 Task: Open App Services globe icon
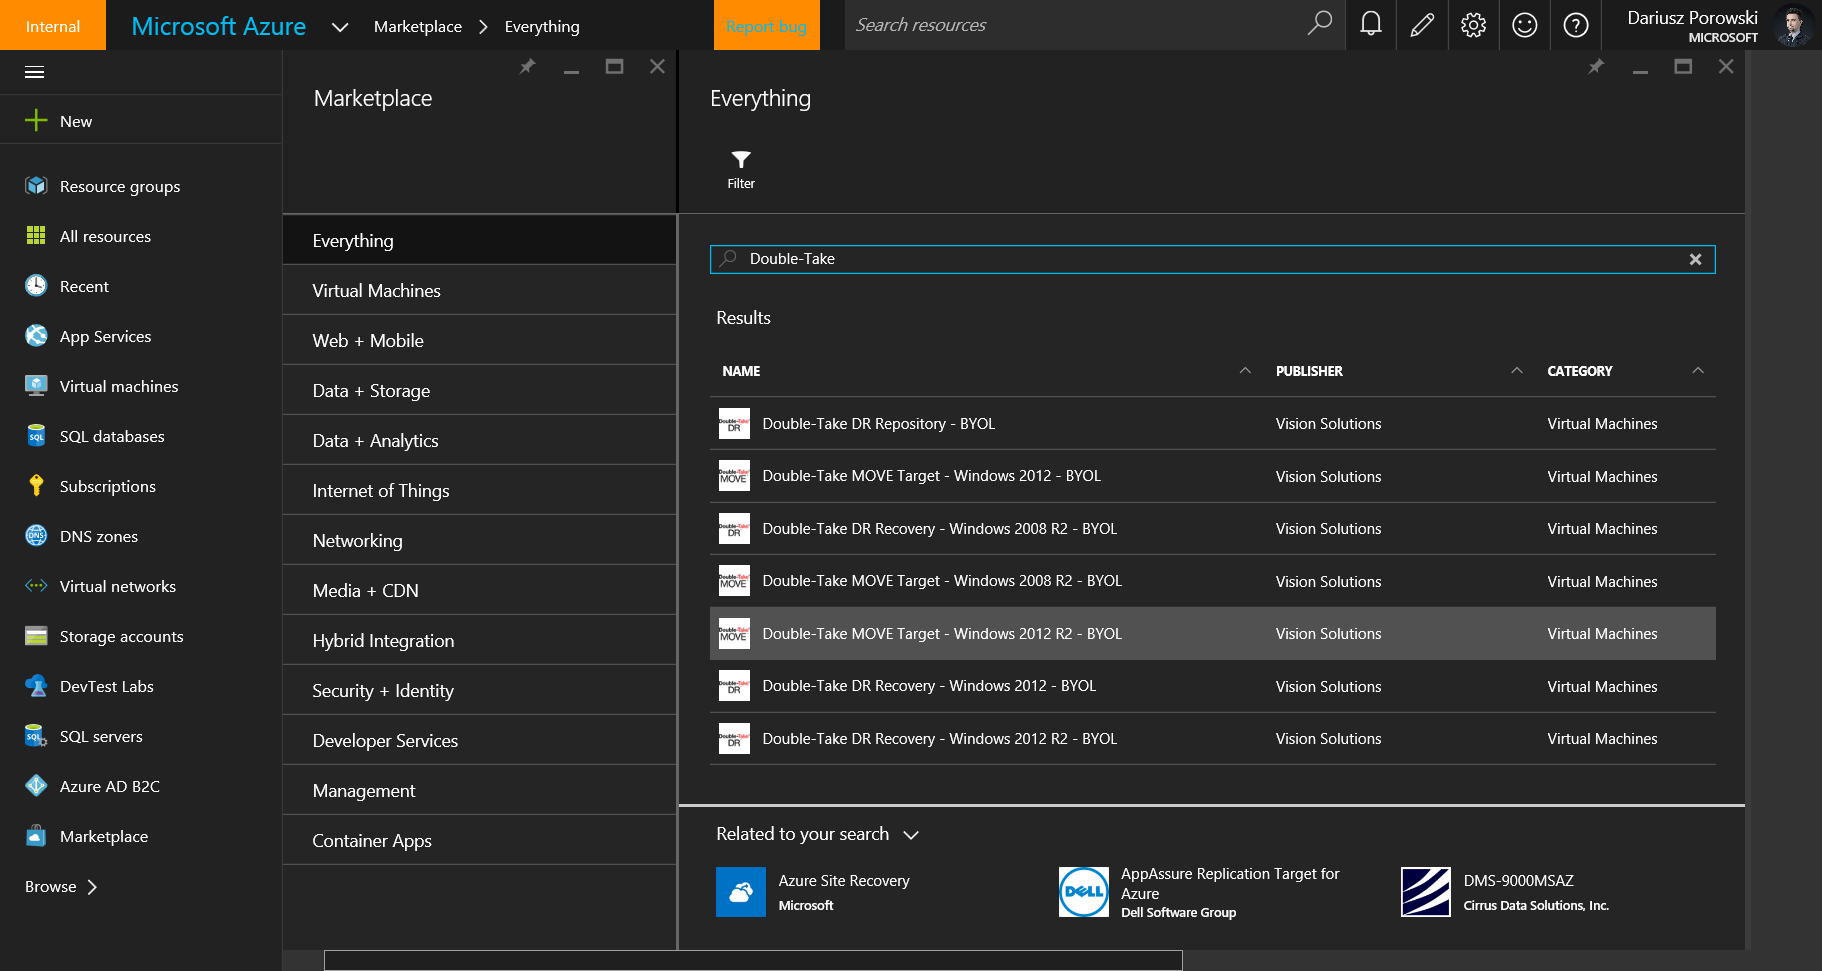[x=36, y=336]
